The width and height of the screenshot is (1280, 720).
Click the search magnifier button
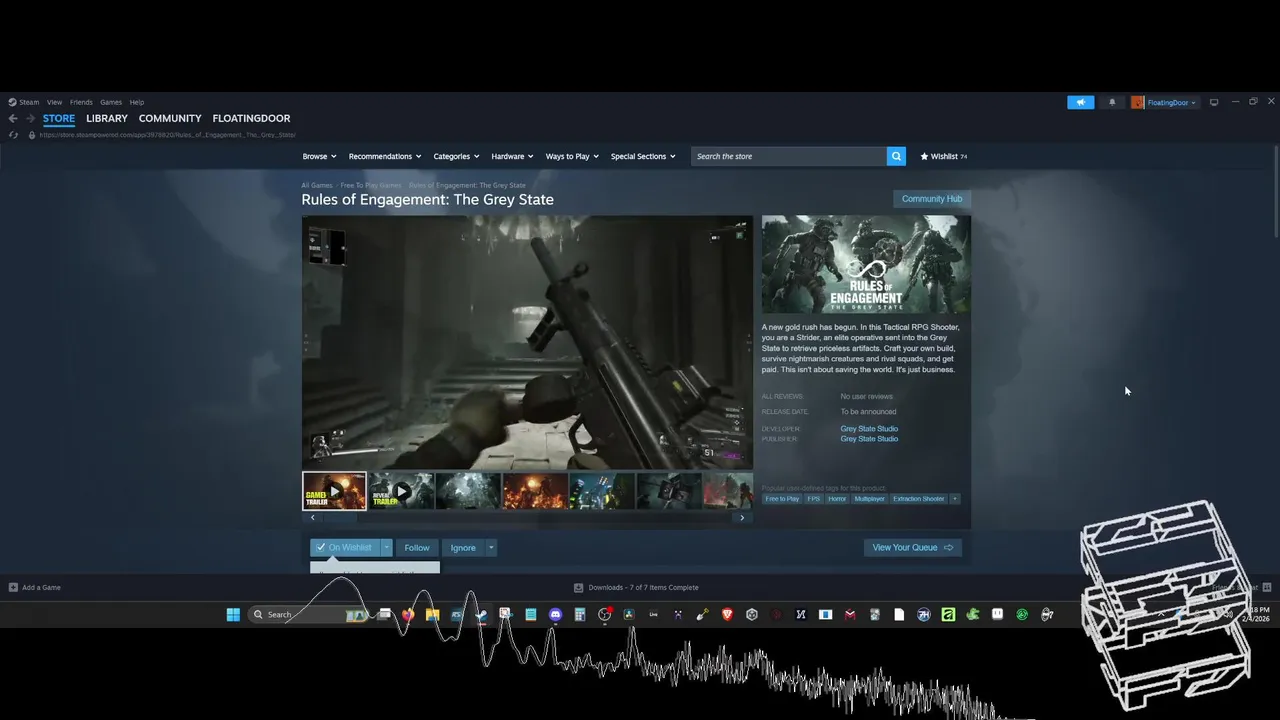click(x=896, y=156)
